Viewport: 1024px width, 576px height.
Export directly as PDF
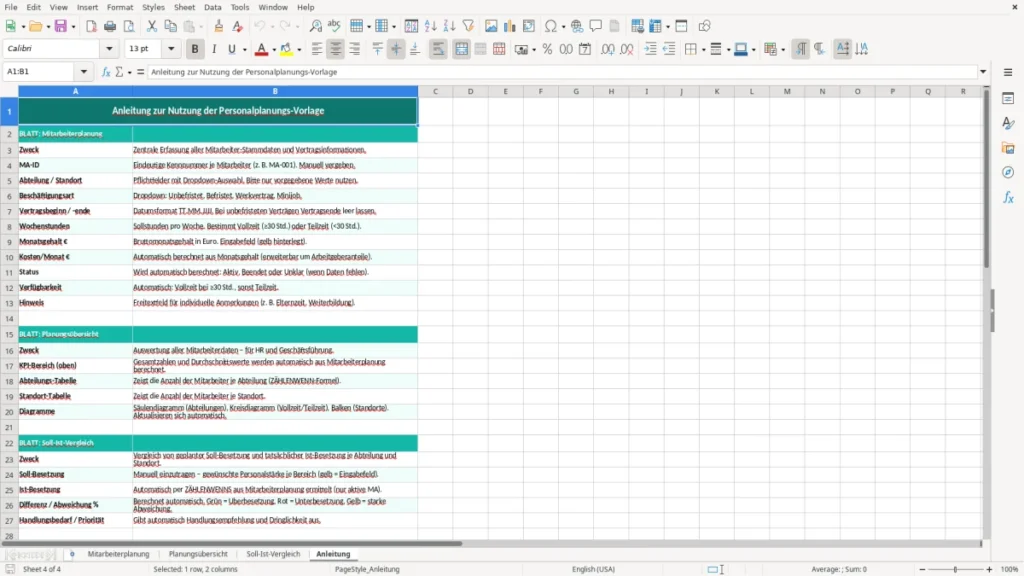pos(91,26)
